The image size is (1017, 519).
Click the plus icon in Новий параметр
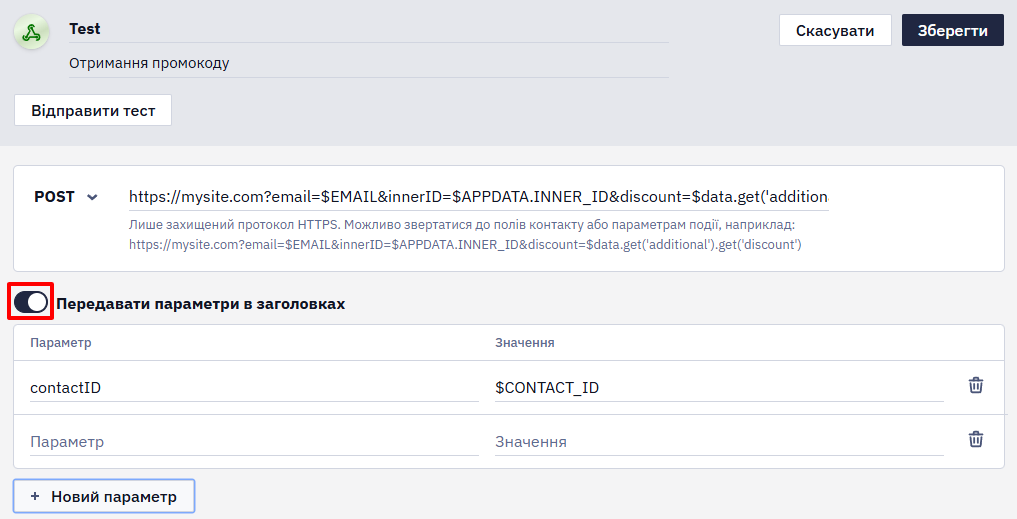click(35, 496)
